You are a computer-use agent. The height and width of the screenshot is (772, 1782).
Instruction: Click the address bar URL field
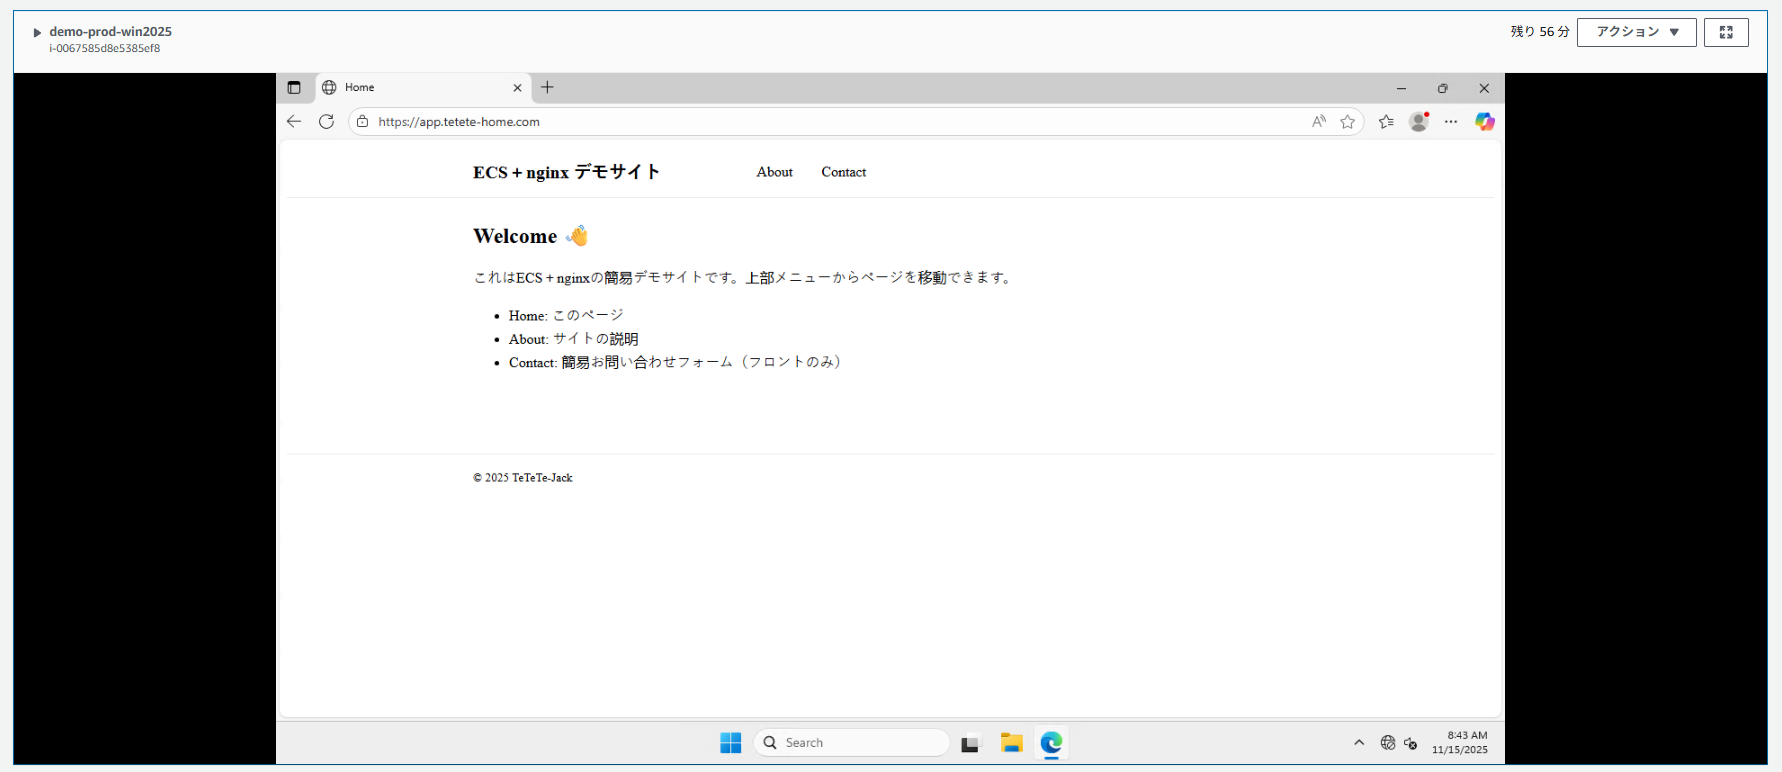tap(800, 122)
